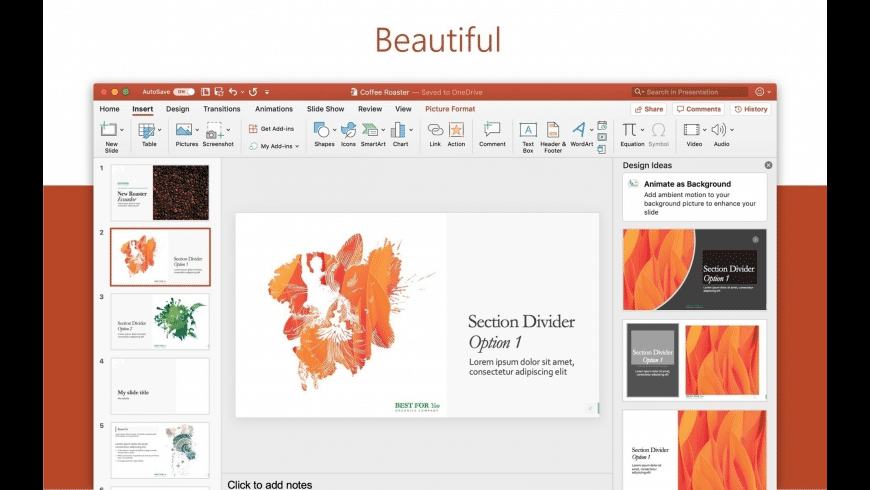This screenshot has height=490, width=870.
Task: Expand the Audio dropdown arrow
Action: [x=732, y=130]
